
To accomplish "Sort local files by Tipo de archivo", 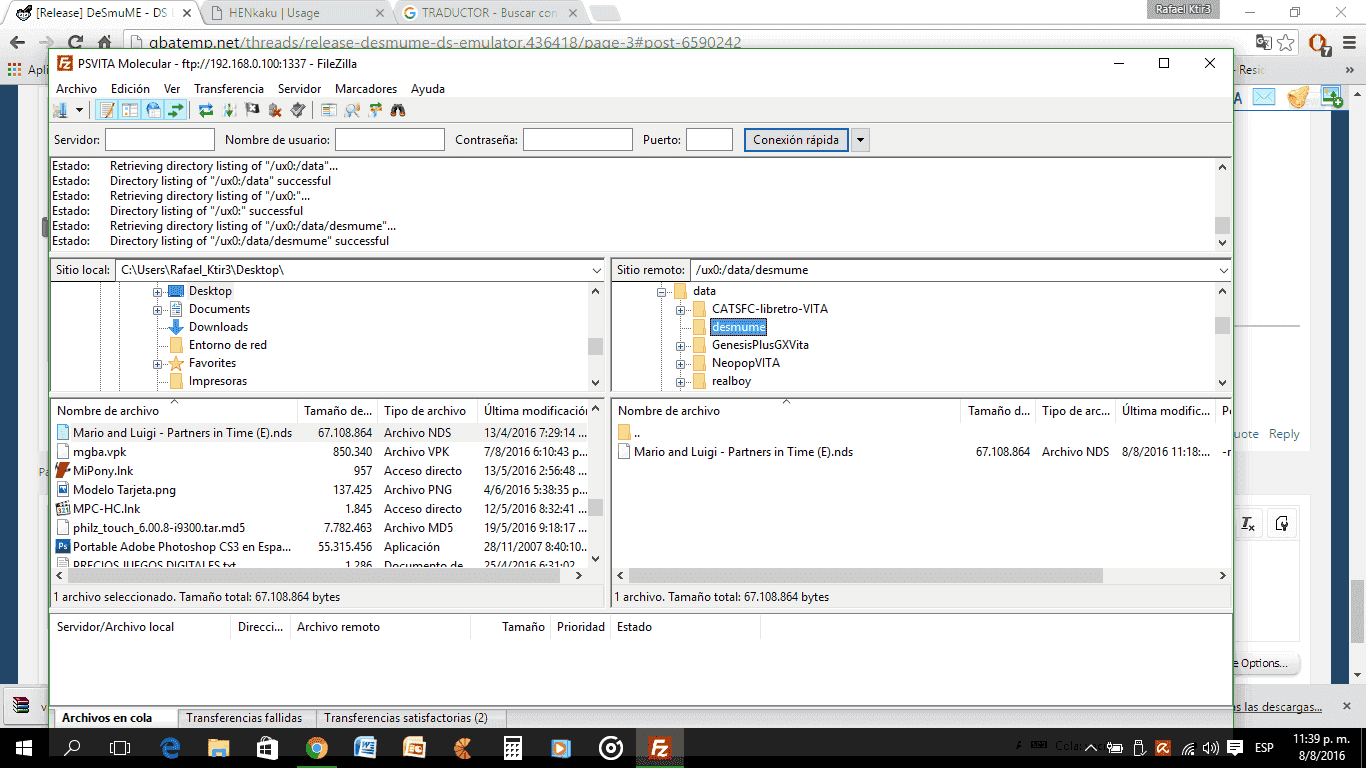I will tap(427, 411).
